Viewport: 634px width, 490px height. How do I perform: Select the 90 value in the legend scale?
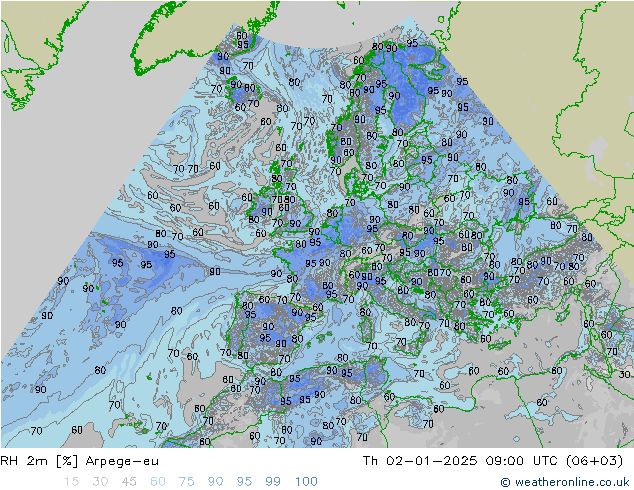[215, 482]
